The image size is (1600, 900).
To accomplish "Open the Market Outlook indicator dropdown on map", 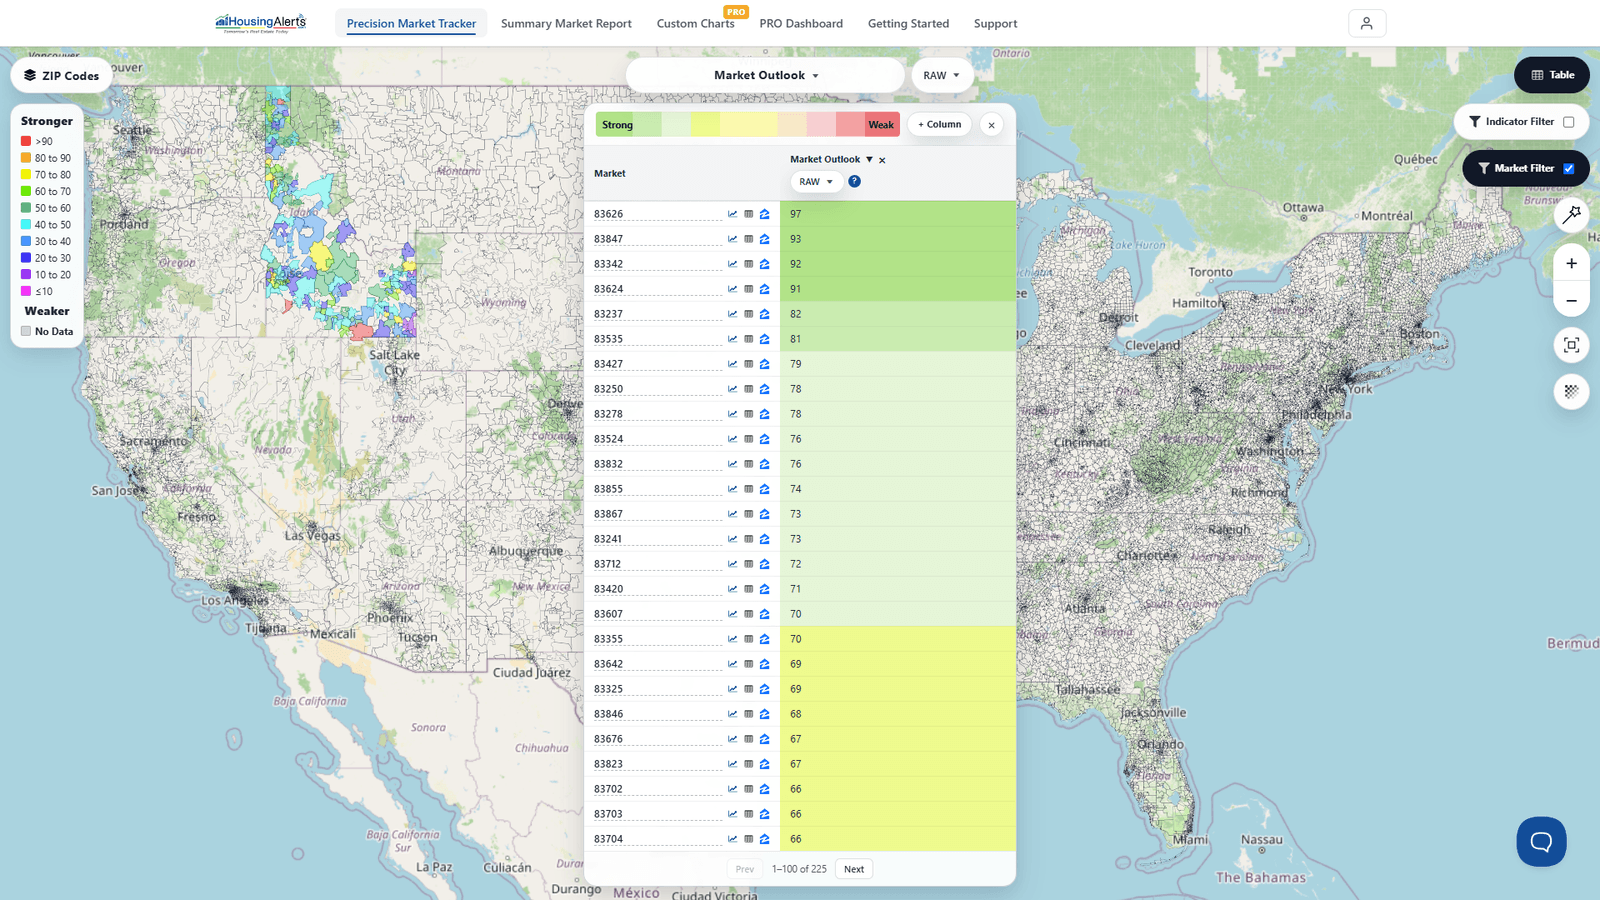I will point(766,75).
